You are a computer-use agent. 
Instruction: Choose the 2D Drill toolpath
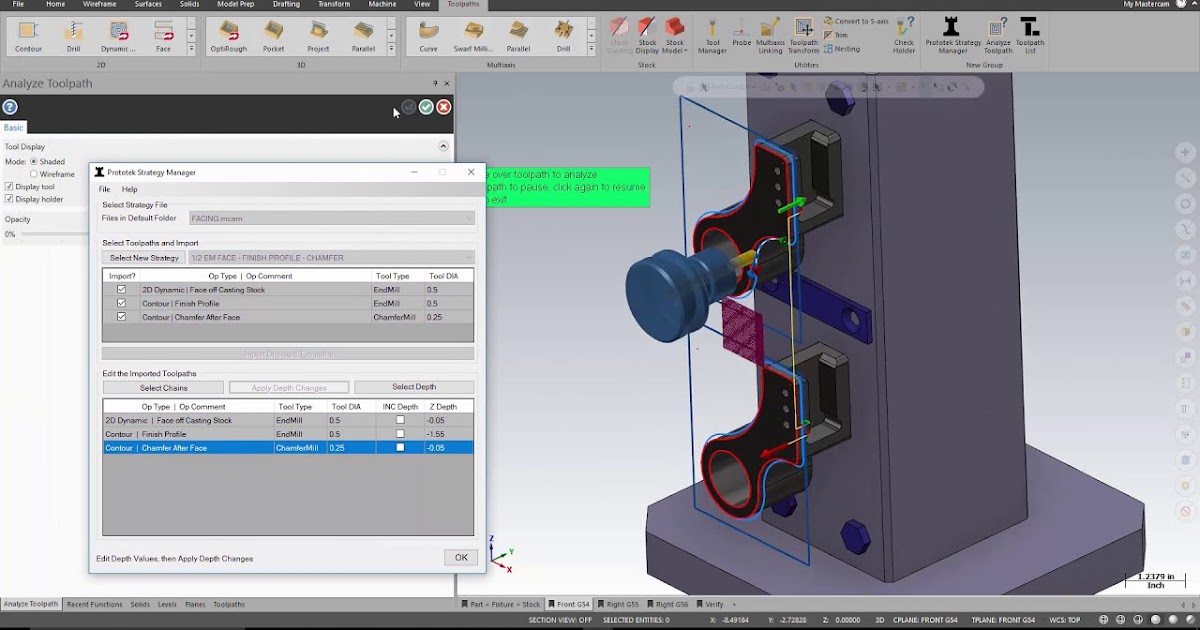74,36
